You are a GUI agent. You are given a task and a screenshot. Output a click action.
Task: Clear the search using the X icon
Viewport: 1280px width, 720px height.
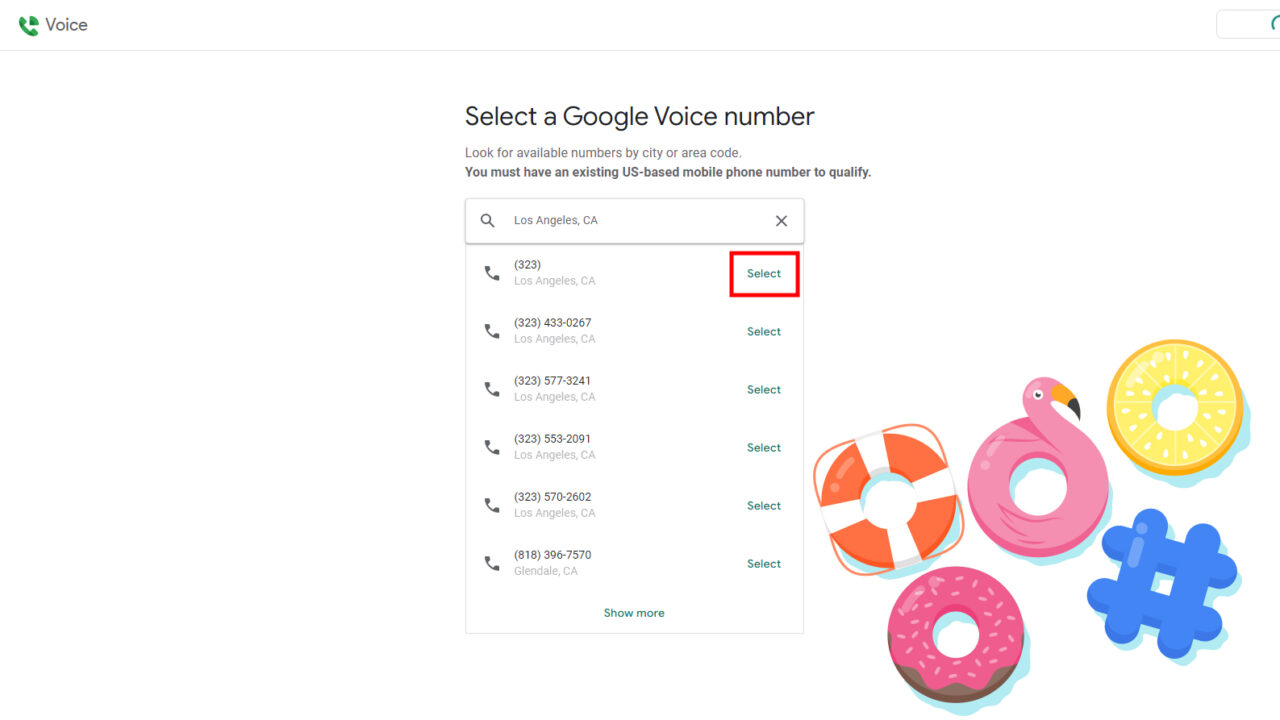(781, 220)
